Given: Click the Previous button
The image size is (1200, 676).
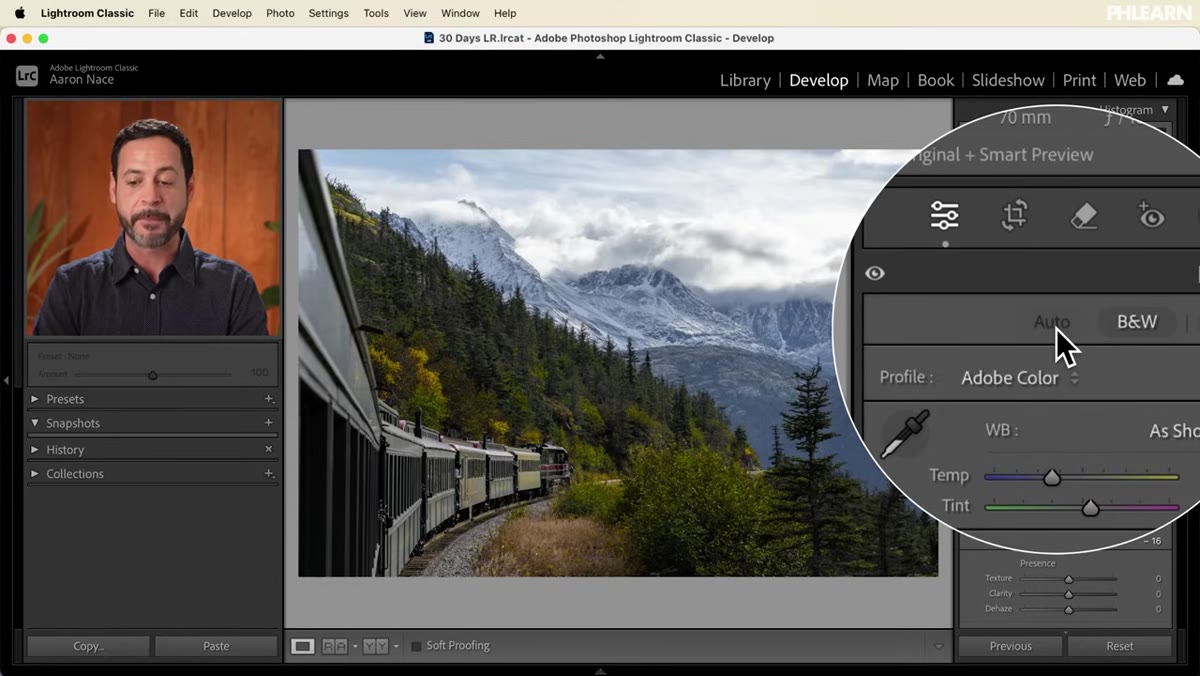Looking at the screenshot, I should coord(1011,646).
